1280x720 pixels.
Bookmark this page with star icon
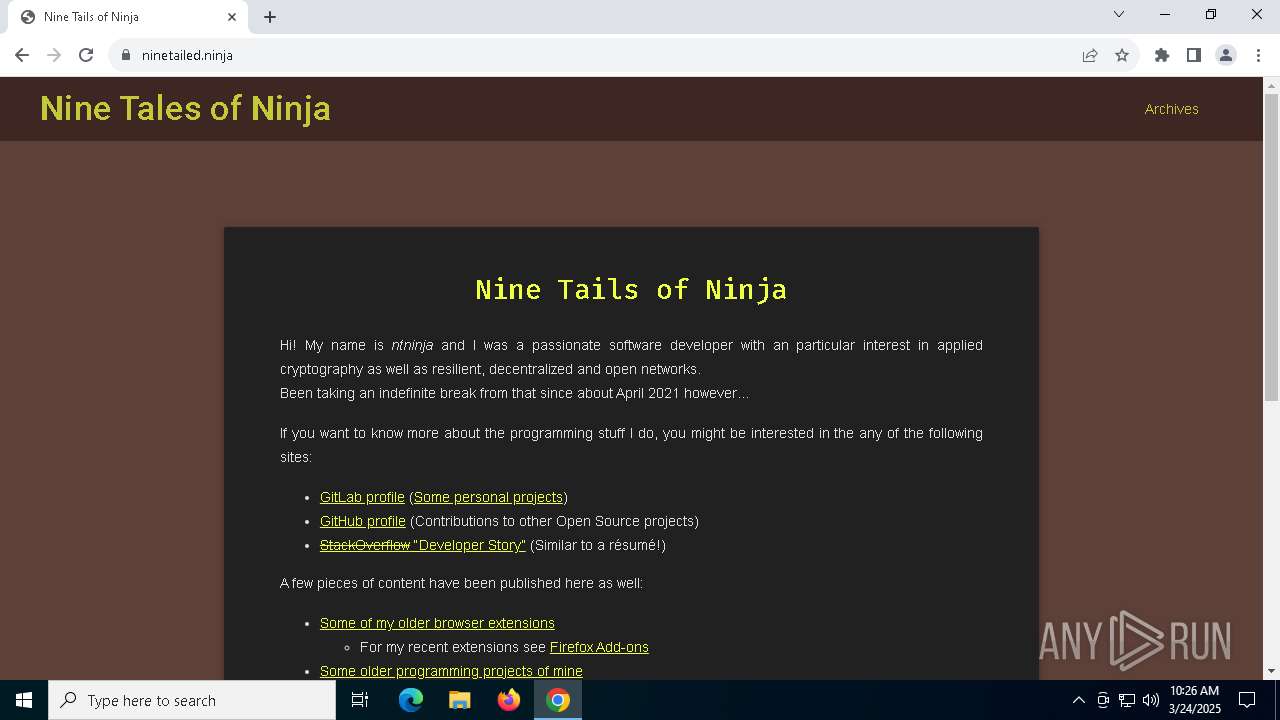(x=1122, y=55)
